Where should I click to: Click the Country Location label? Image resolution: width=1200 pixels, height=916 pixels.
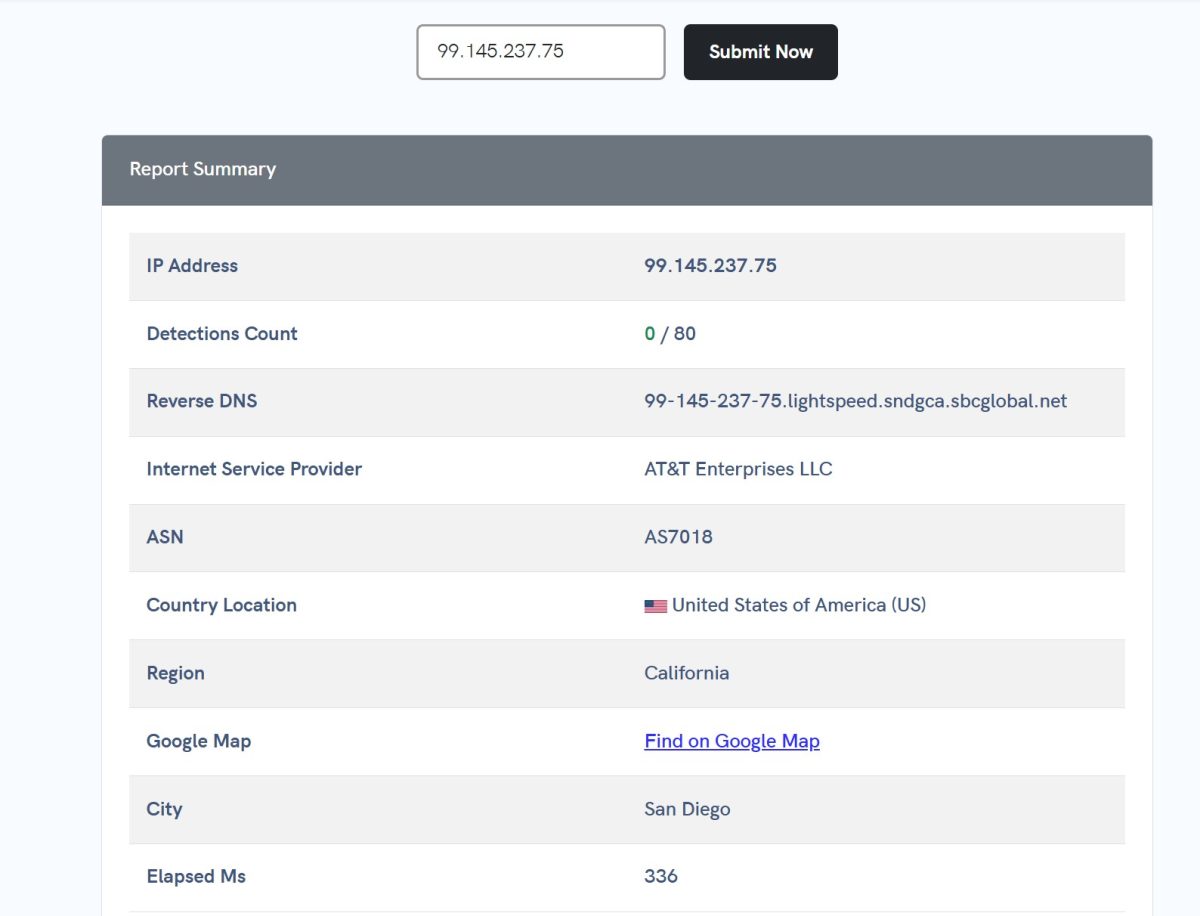[x=222, y=605]
